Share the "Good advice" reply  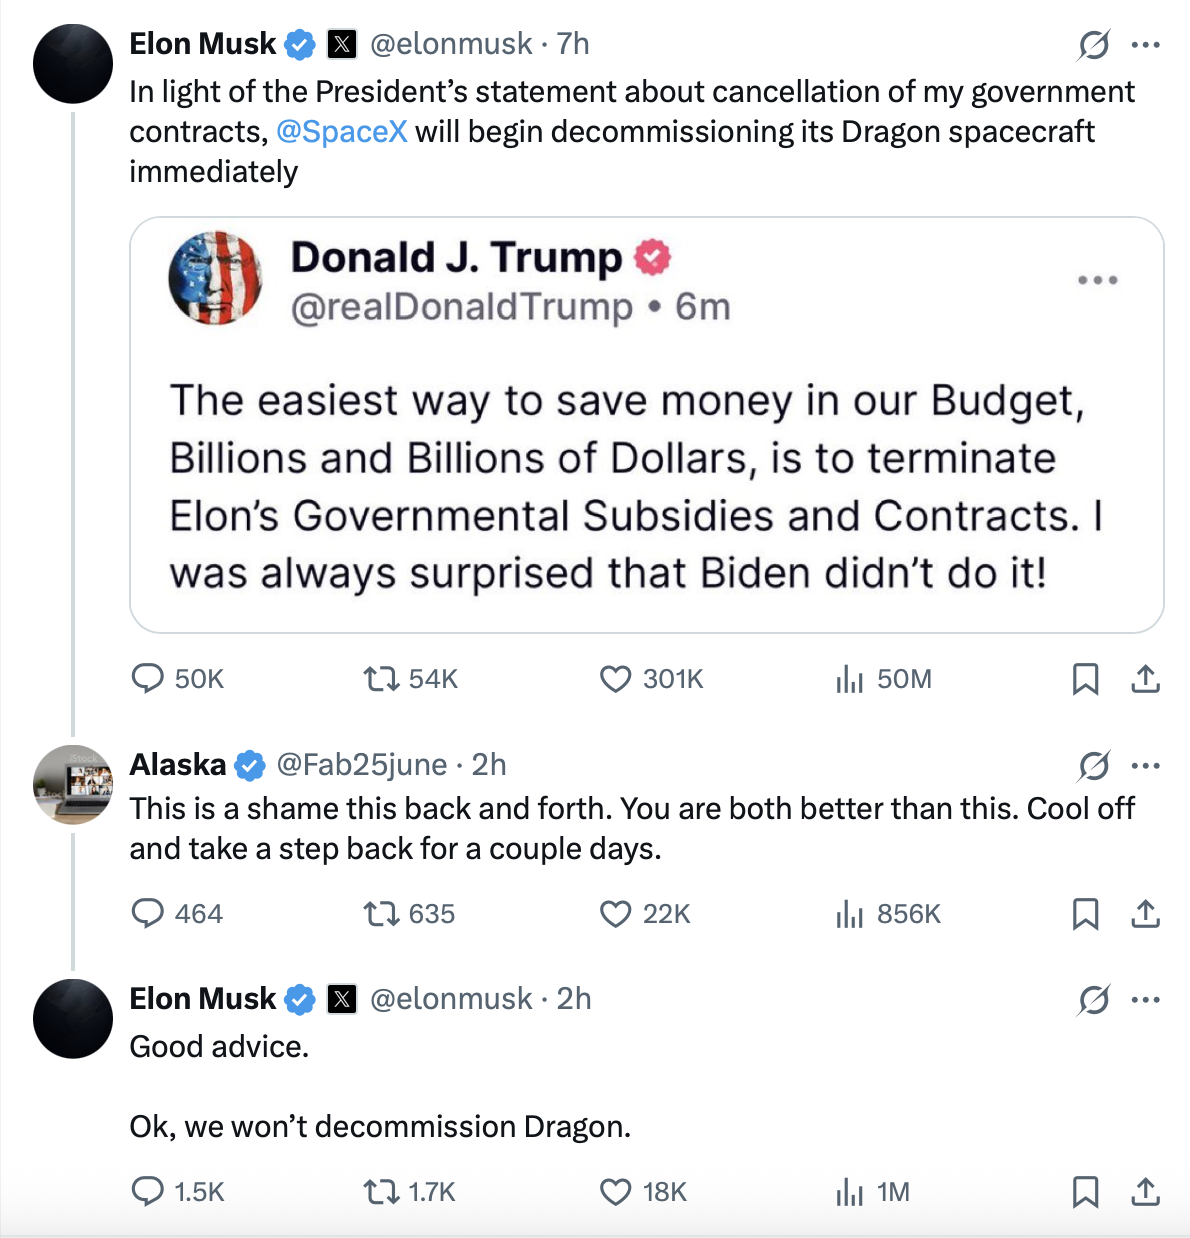coord(1145,1191)
